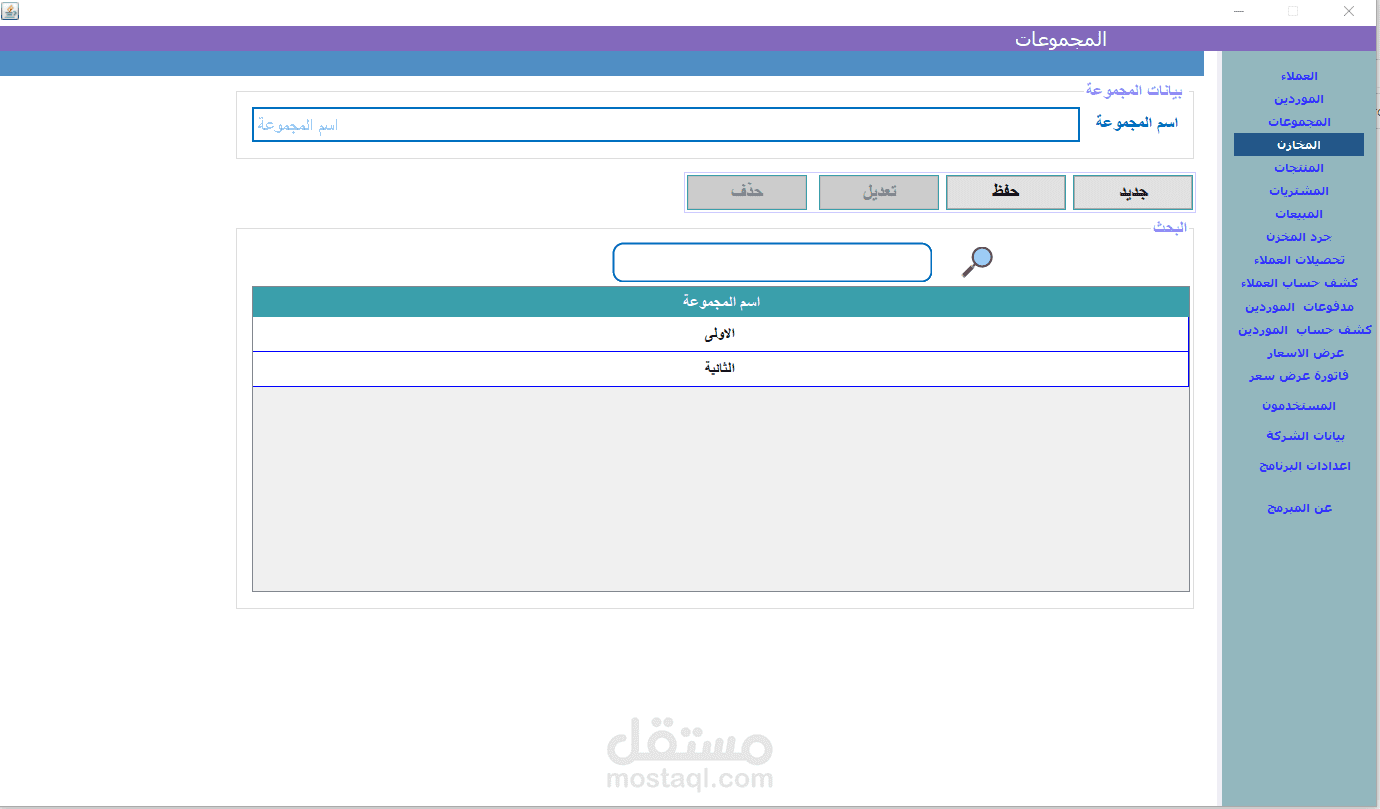Open مدفوعات الموردين in the sidebar
The height and width of the screenshot is (809, 1380).
tap(1299, 306)
